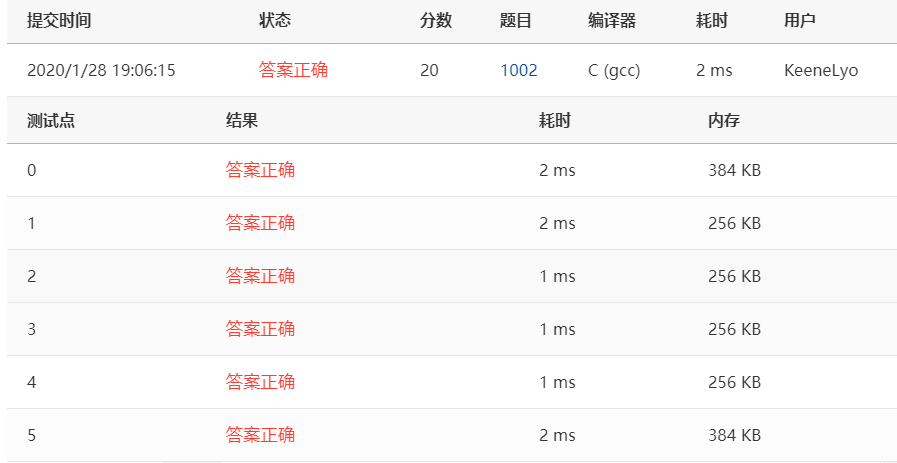Click the 用户 column header
897x463 pixels.
pos(800,21)
